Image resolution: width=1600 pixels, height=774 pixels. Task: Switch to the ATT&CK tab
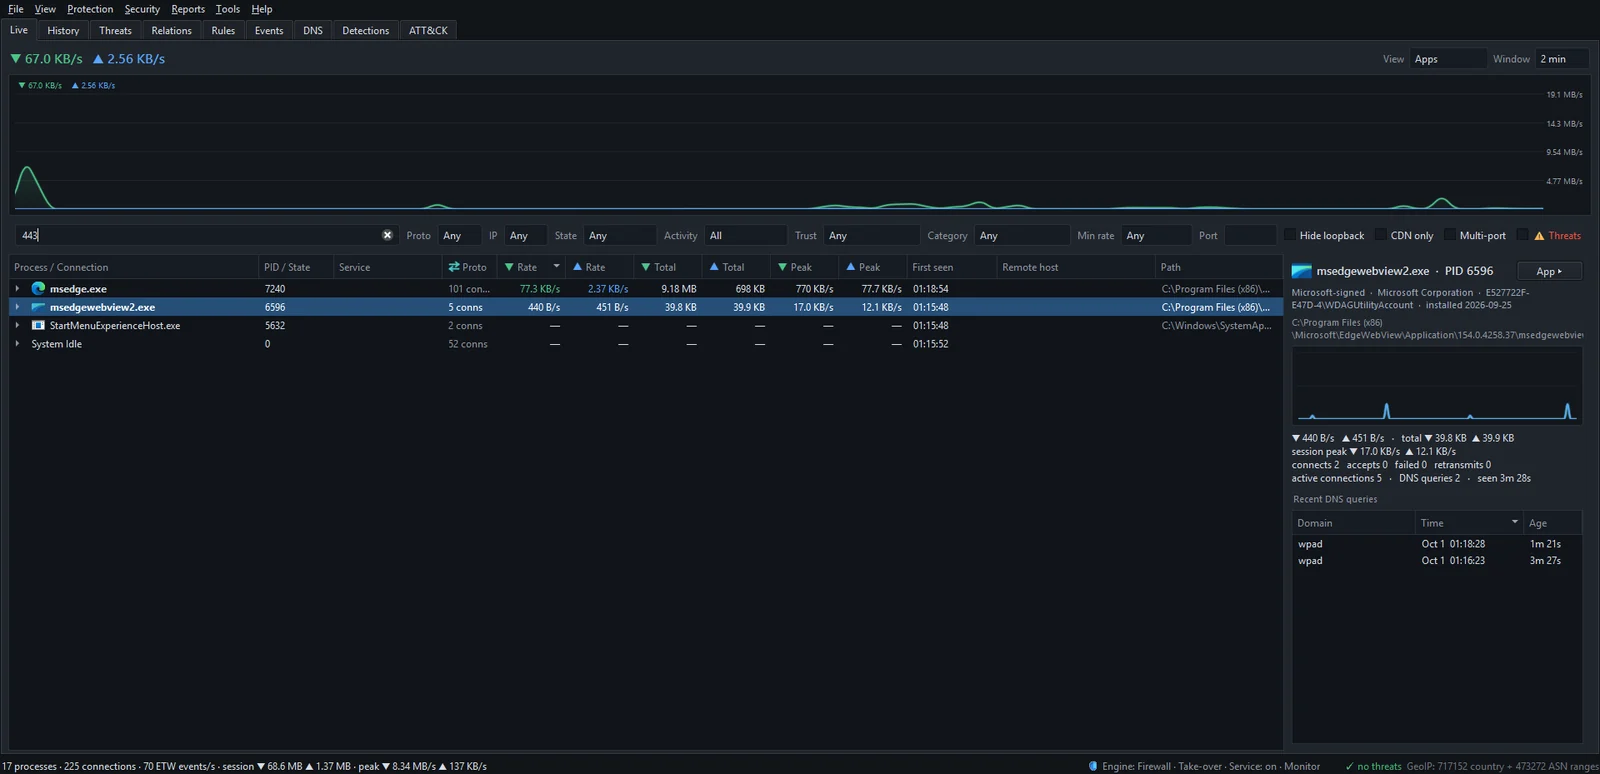pyautogui.click(x=428, y=31)
